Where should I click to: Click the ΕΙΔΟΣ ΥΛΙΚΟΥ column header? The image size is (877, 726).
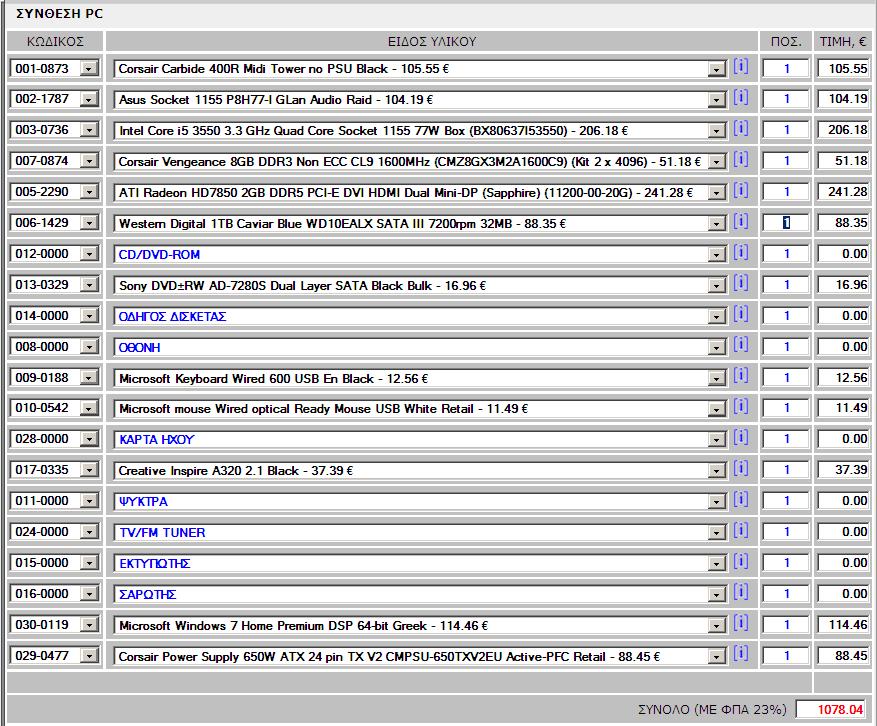click(x=432, y=41)
